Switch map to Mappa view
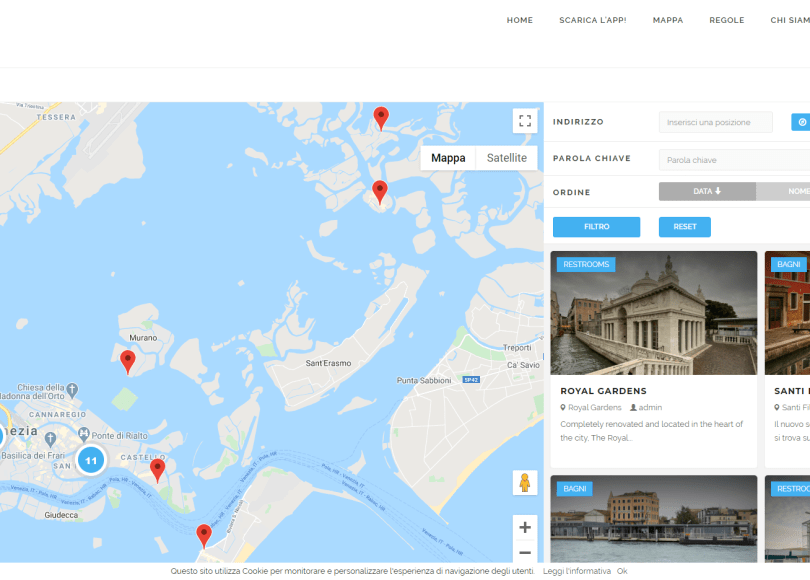This screenshot has width=810, height=580. tap(448, 158)
